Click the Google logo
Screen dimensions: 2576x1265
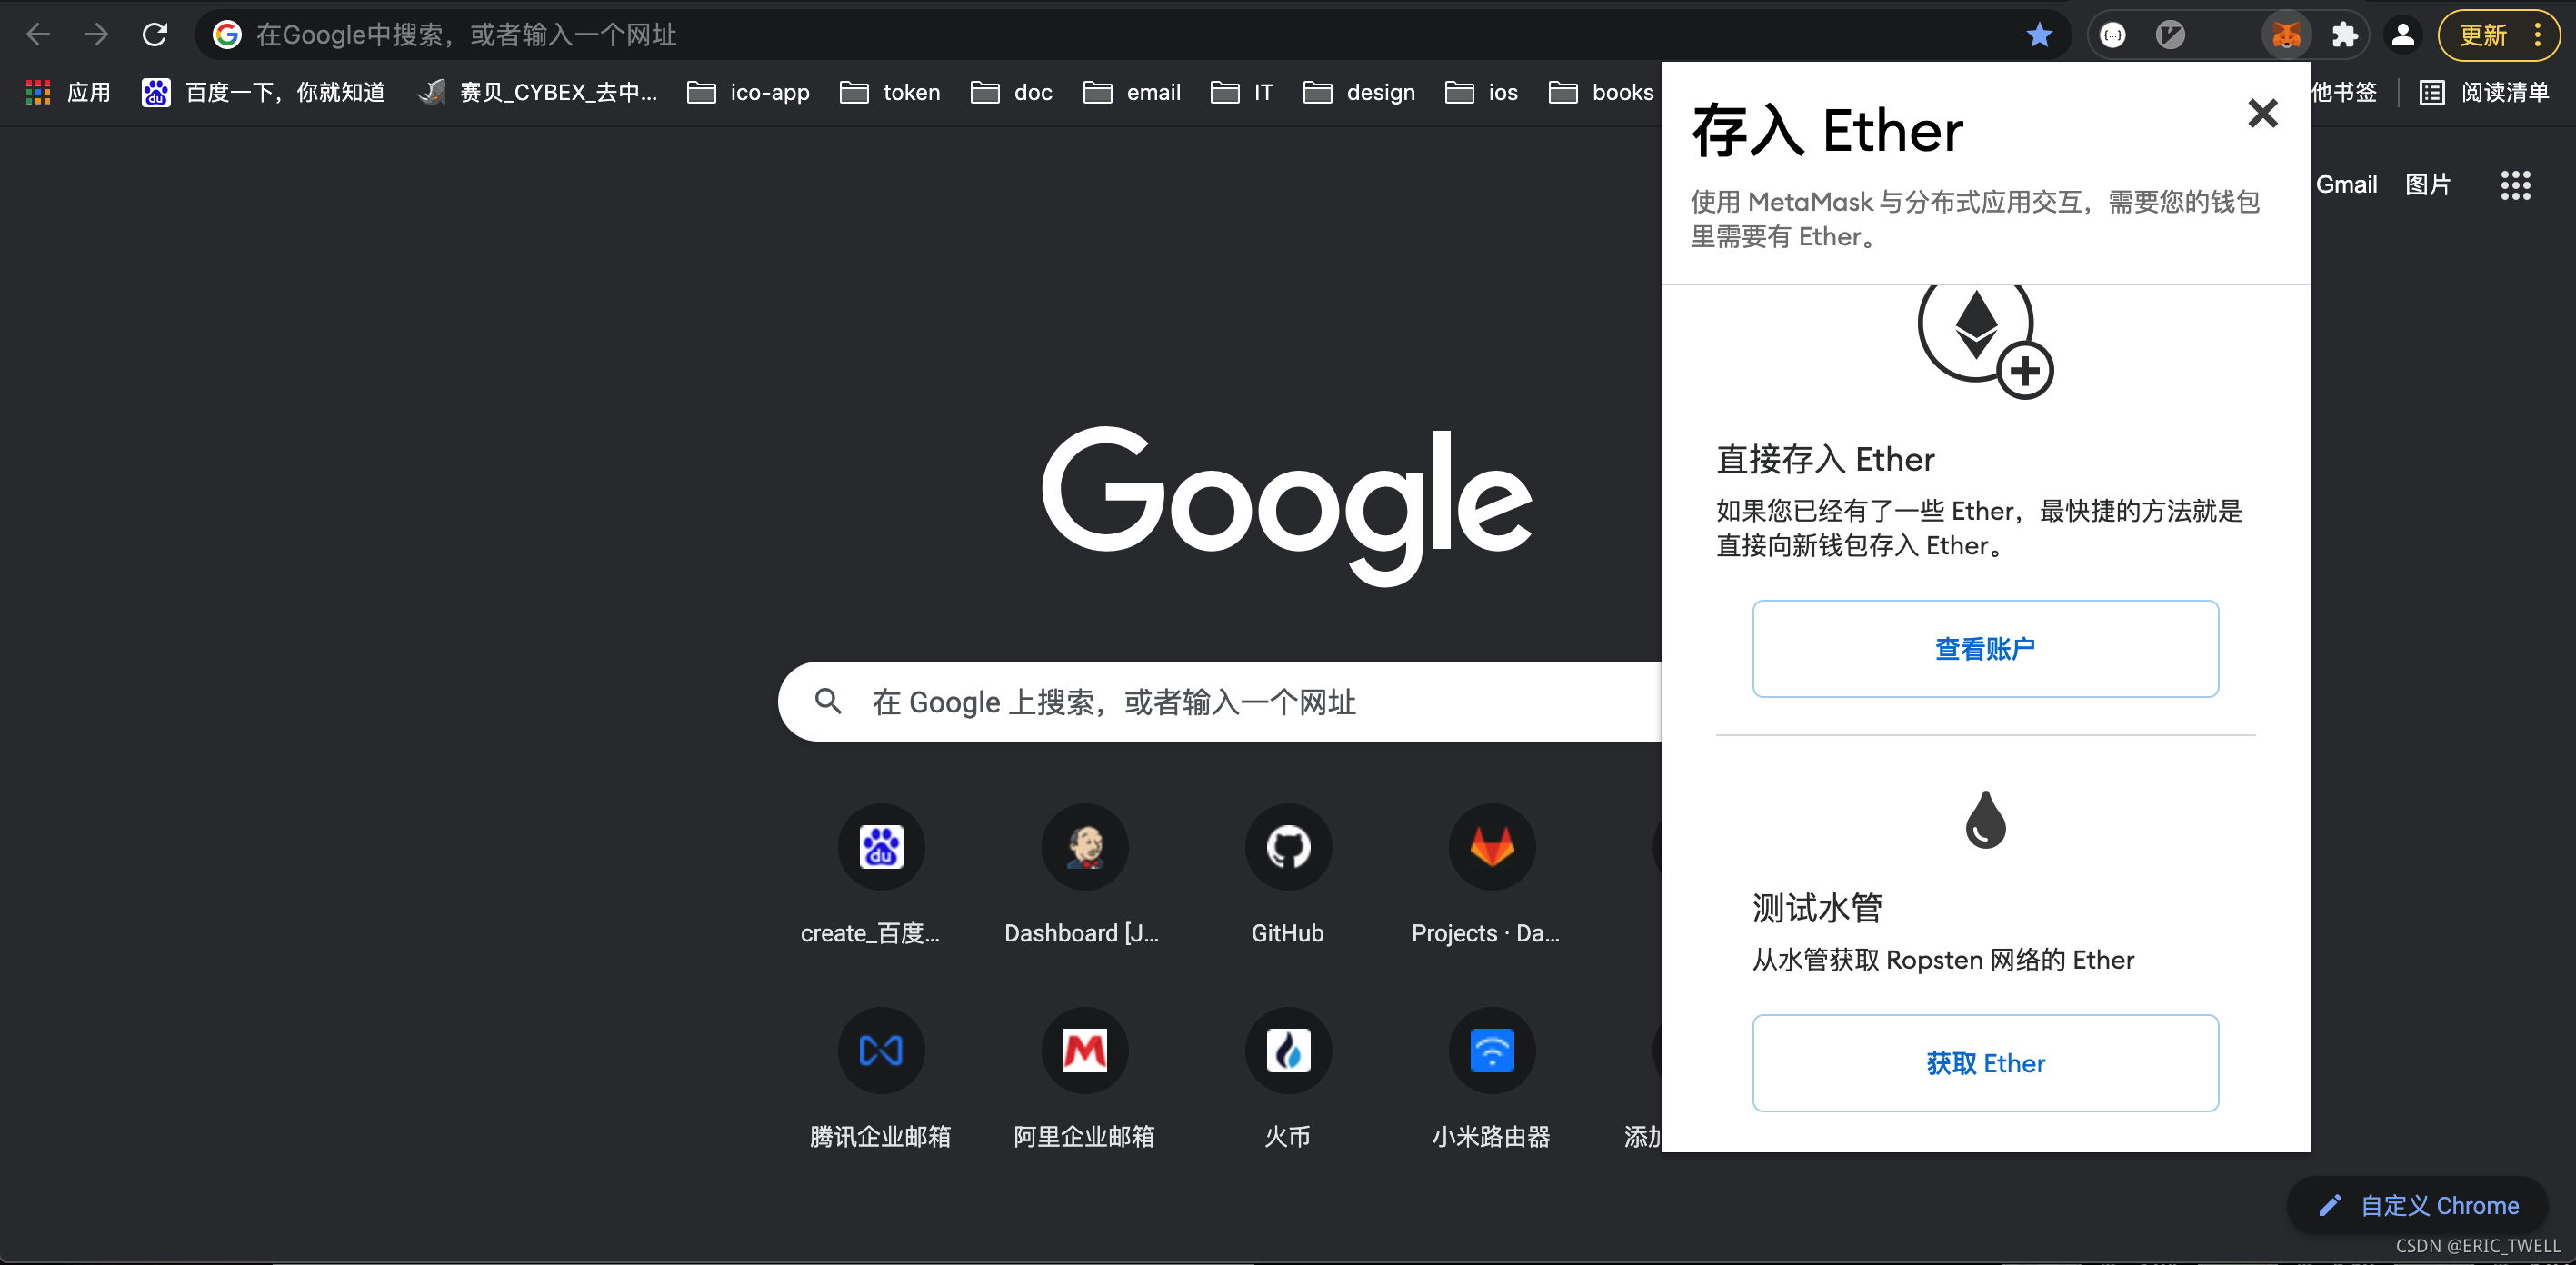coord(1287,507)
